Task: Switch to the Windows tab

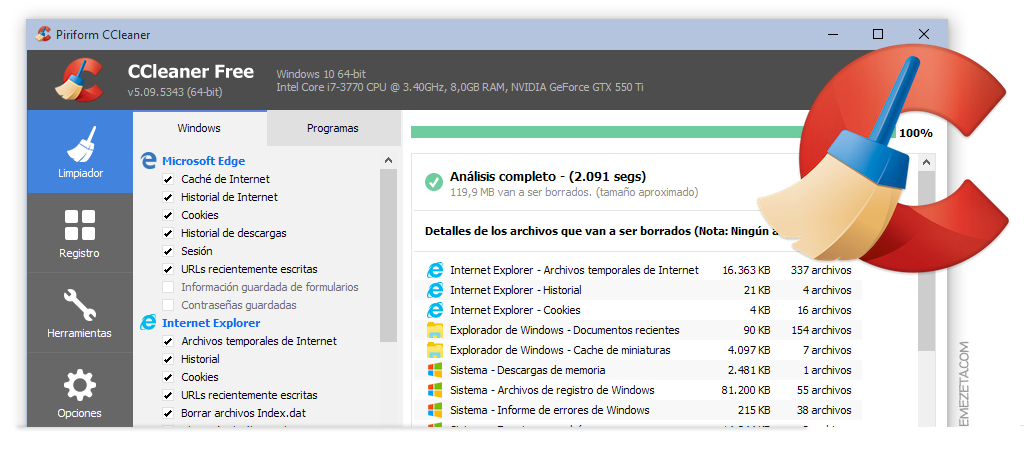Action: point(199,128)
